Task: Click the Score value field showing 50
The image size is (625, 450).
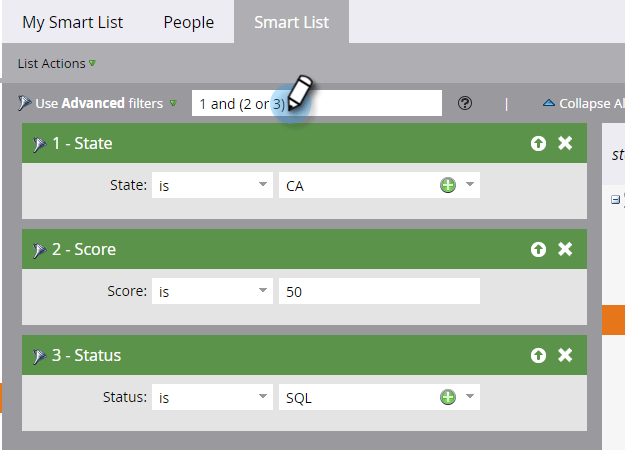Action: [x=379, y=291]
